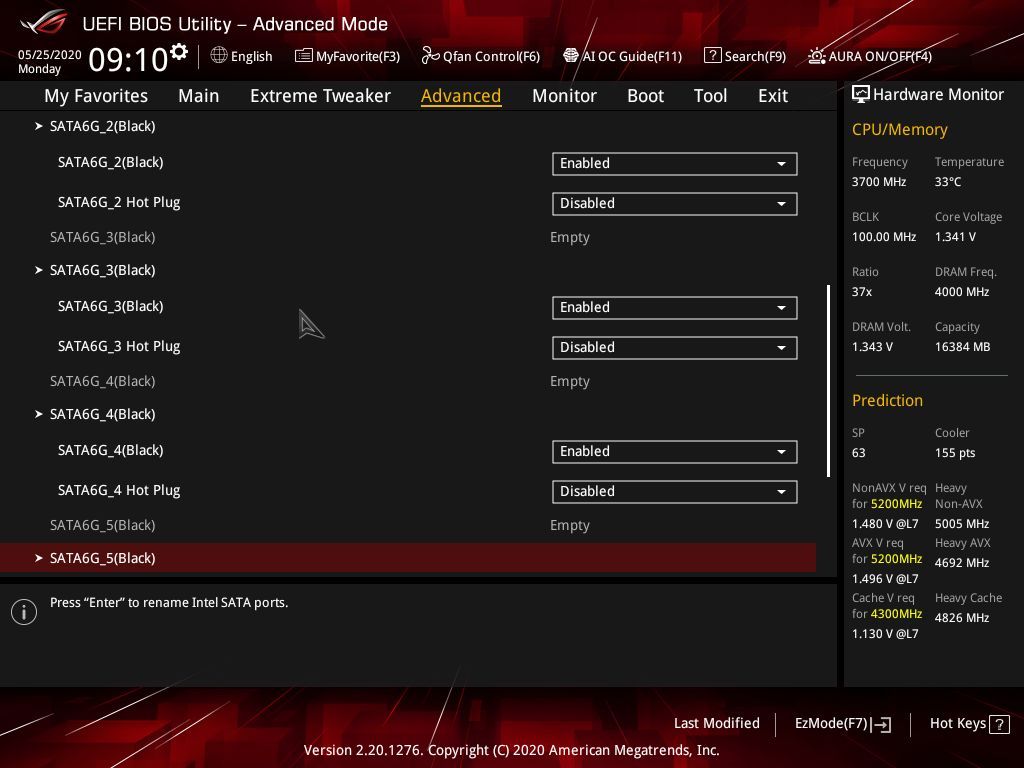Click the 1.343 V DRAM voltage value
The height and width of the screenshot is (768, 1024).
click(x=872, y=347)
